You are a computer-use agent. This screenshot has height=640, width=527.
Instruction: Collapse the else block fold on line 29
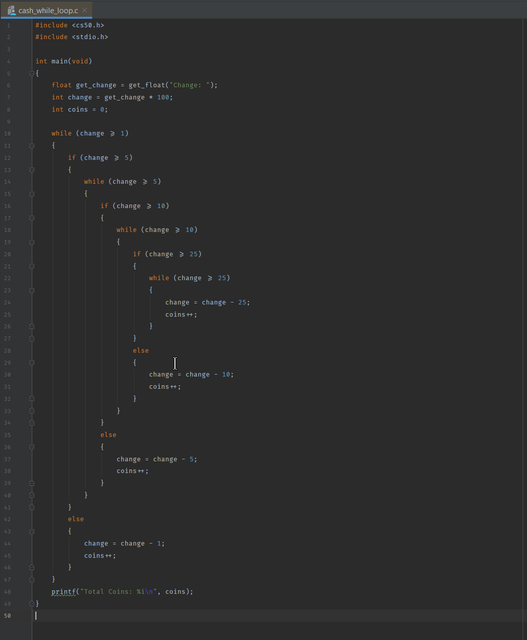[31, 362]
